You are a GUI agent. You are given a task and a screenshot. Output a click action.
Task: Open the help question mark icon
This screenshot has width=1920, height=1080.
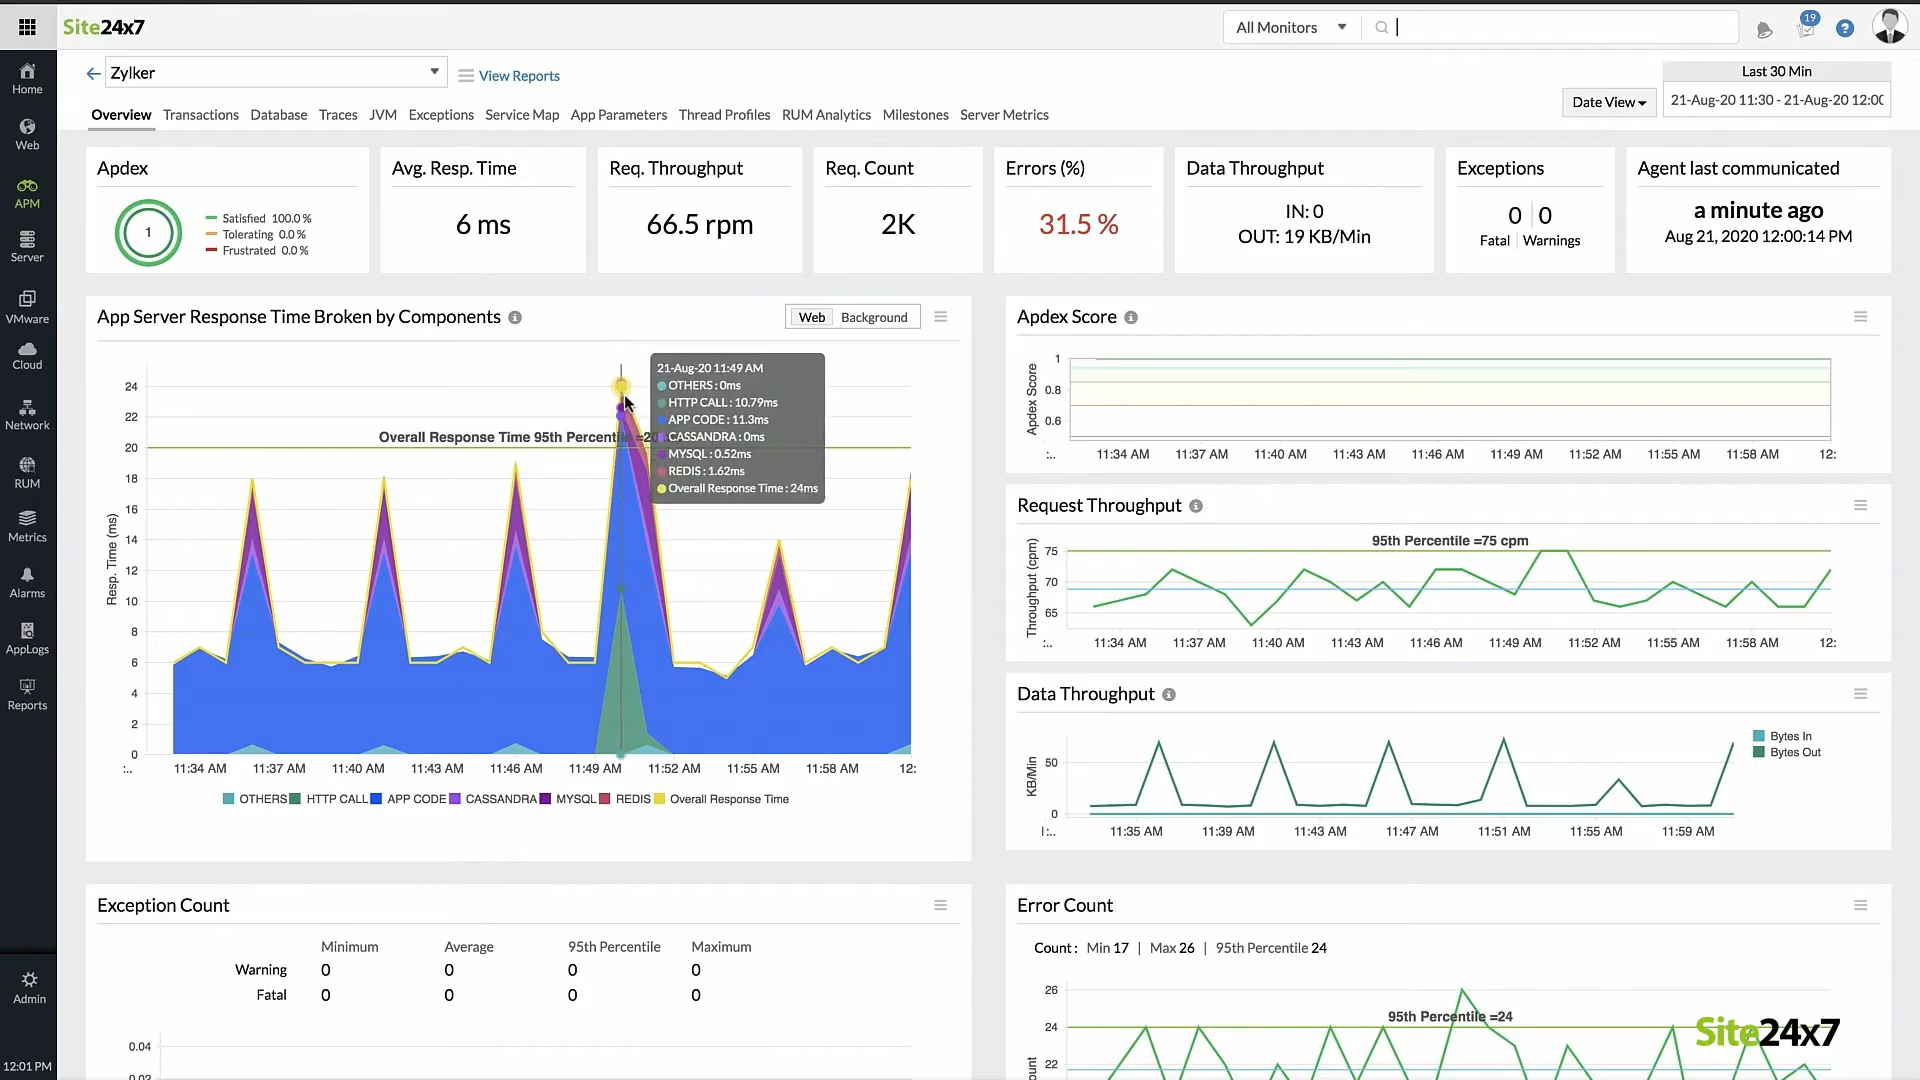coord(1845,29)
